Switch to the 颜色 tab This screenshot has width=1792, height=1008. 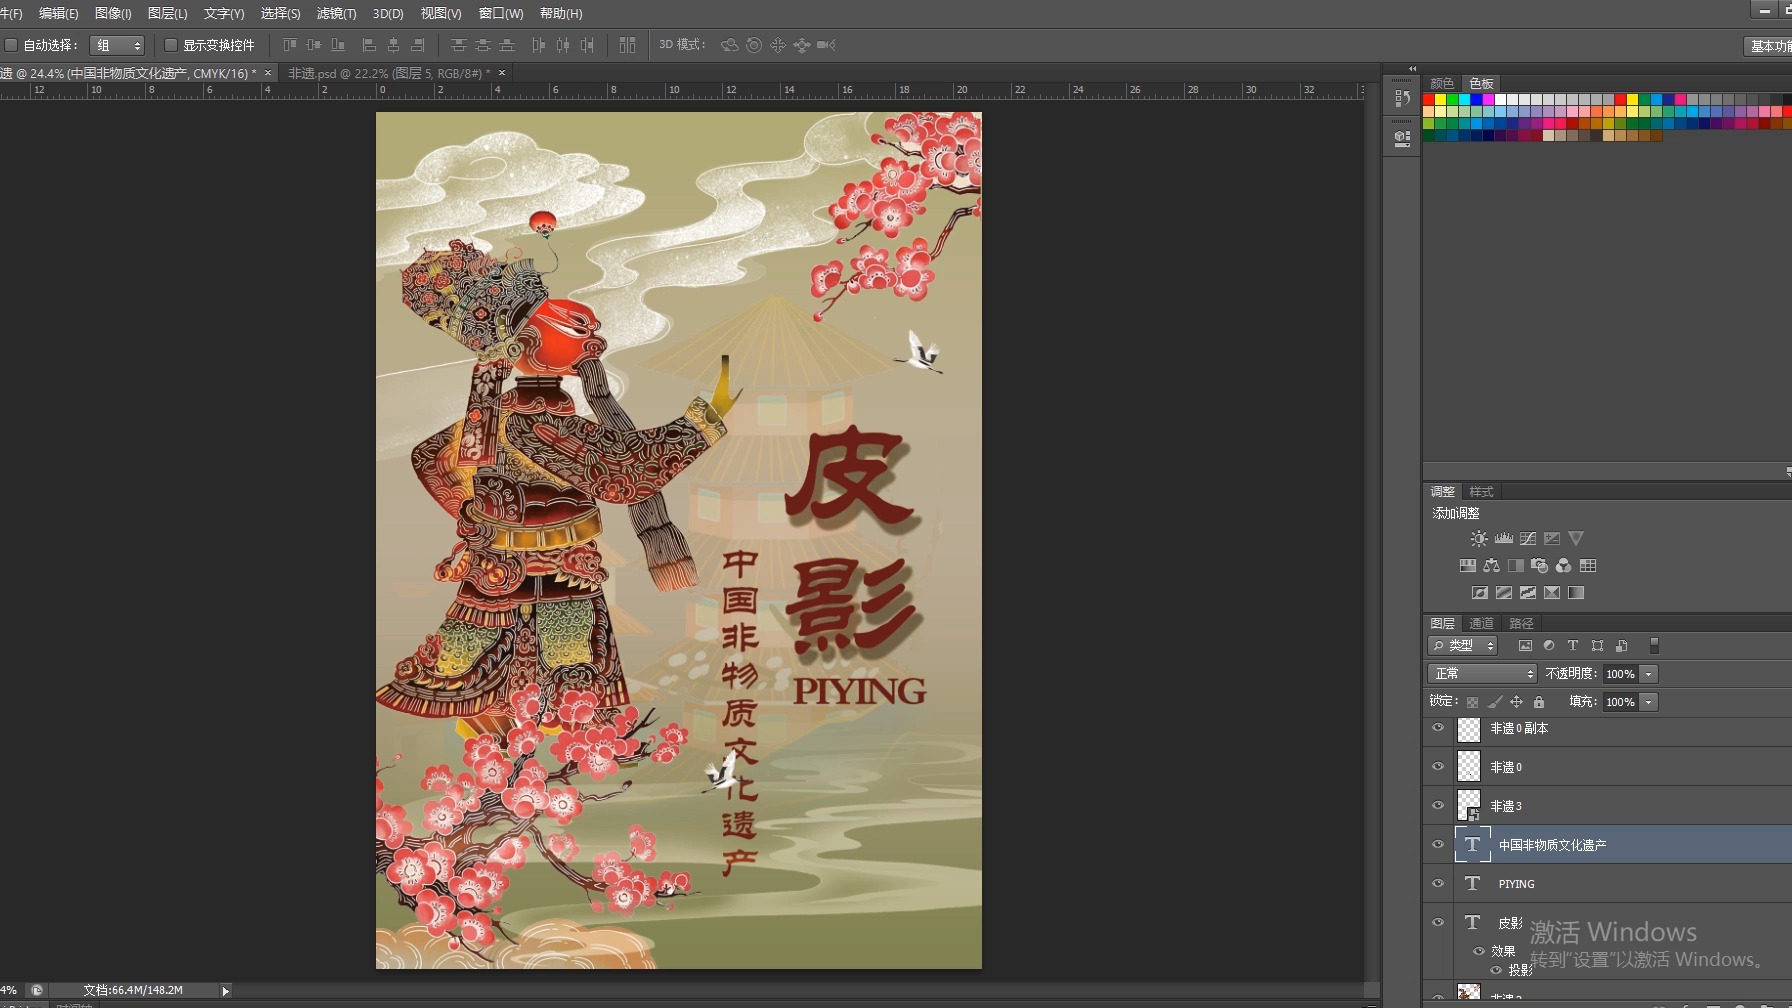pyautogui.click(x=1442, y=83)
